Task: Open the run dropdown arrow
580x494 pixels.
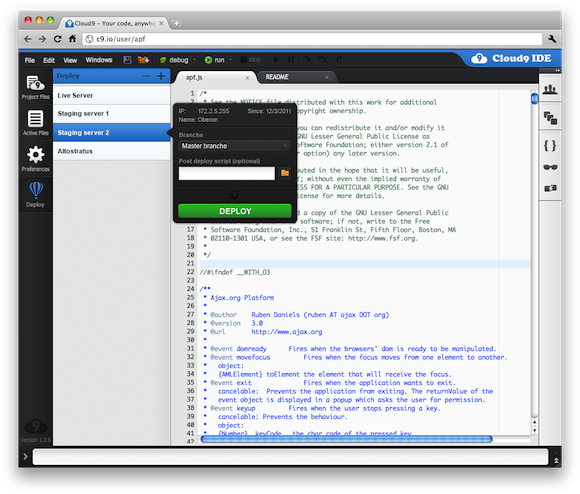Action: click(231, 60)
